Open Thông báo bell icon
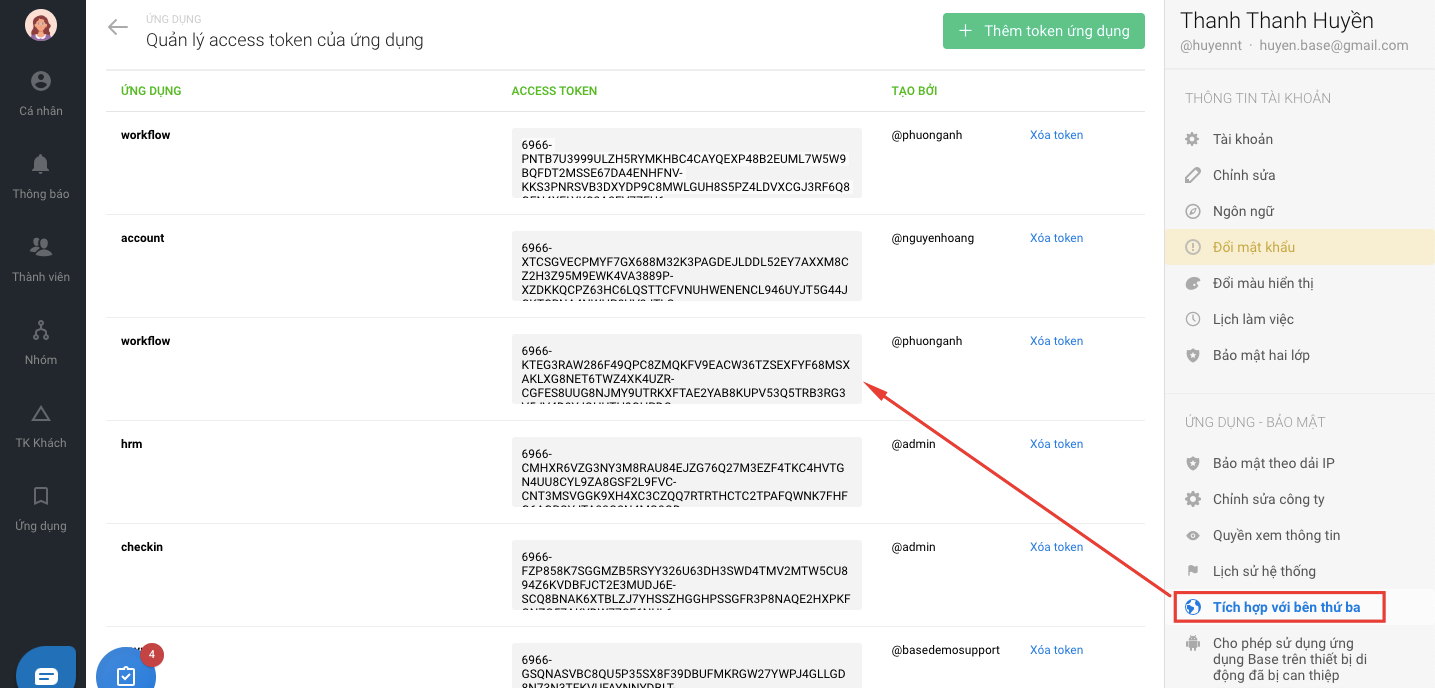 (41, 164)
